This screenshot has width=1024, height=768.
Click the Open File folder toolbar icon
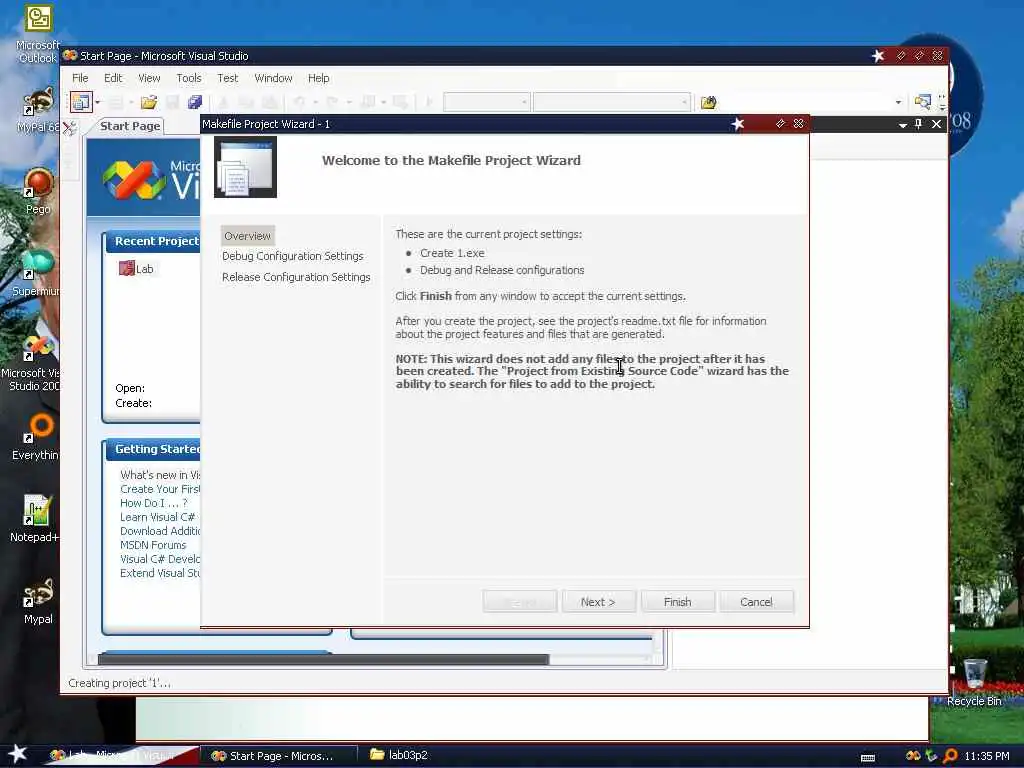coord(149,102)
